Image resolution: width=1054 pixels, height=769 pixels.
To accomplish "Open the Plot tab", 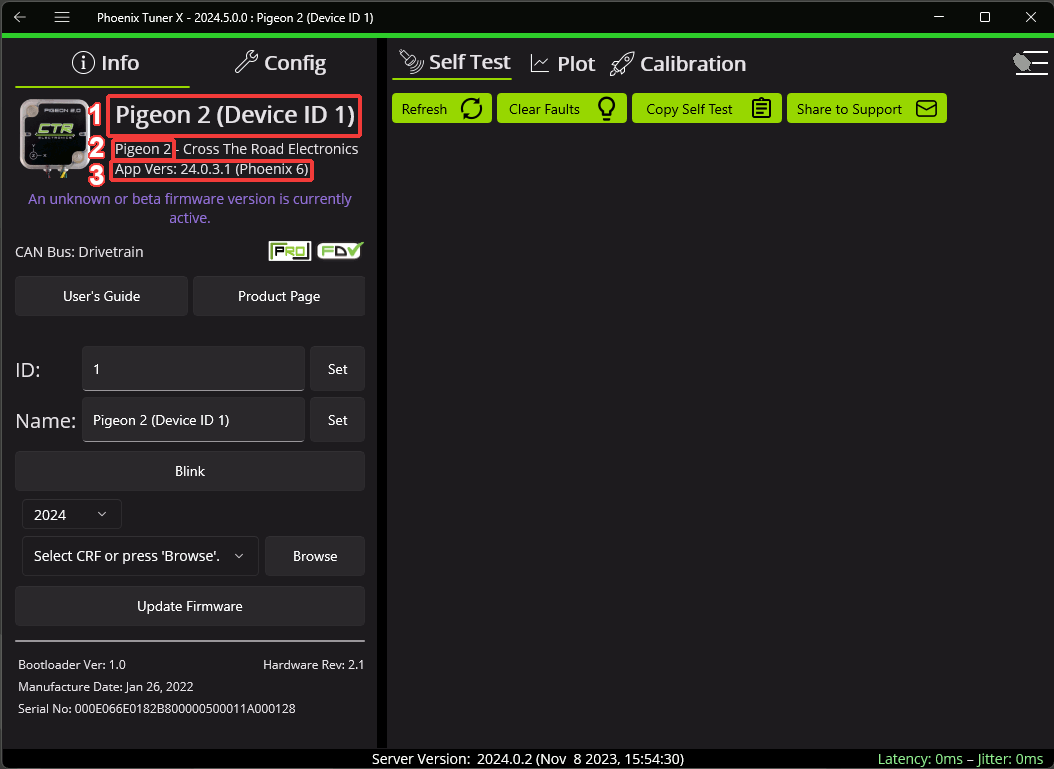I will click(563, 64).
